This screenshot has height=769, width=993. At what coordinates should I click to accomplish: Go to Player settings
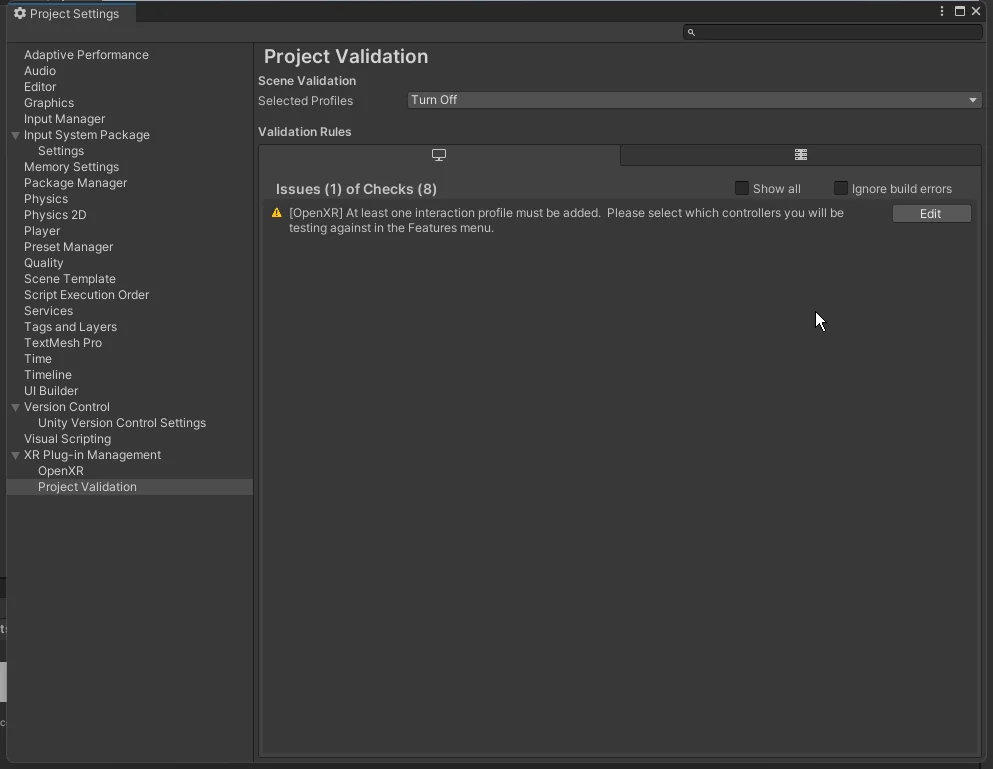[42, 231]
